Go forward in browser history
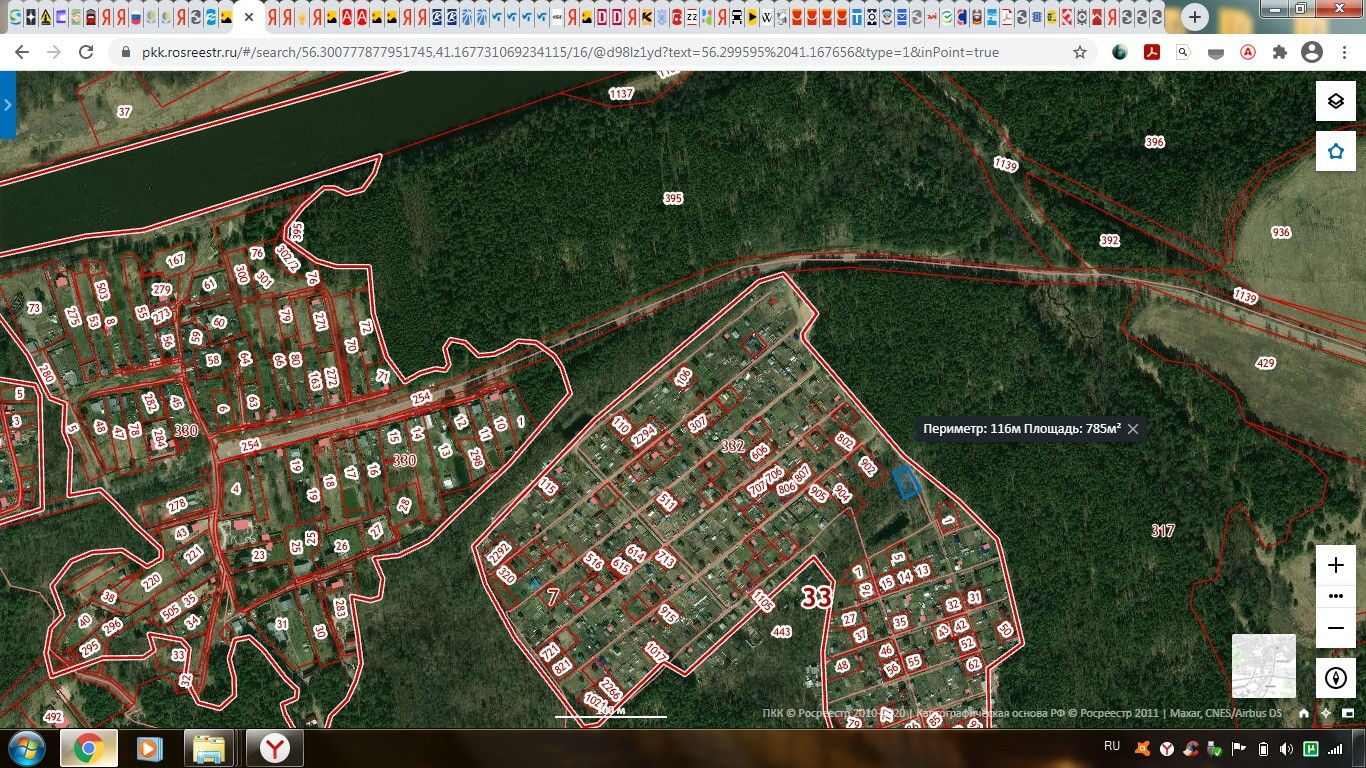This screenshot has height=768, width=1366. pyautogui.click(x=54, y=52)
